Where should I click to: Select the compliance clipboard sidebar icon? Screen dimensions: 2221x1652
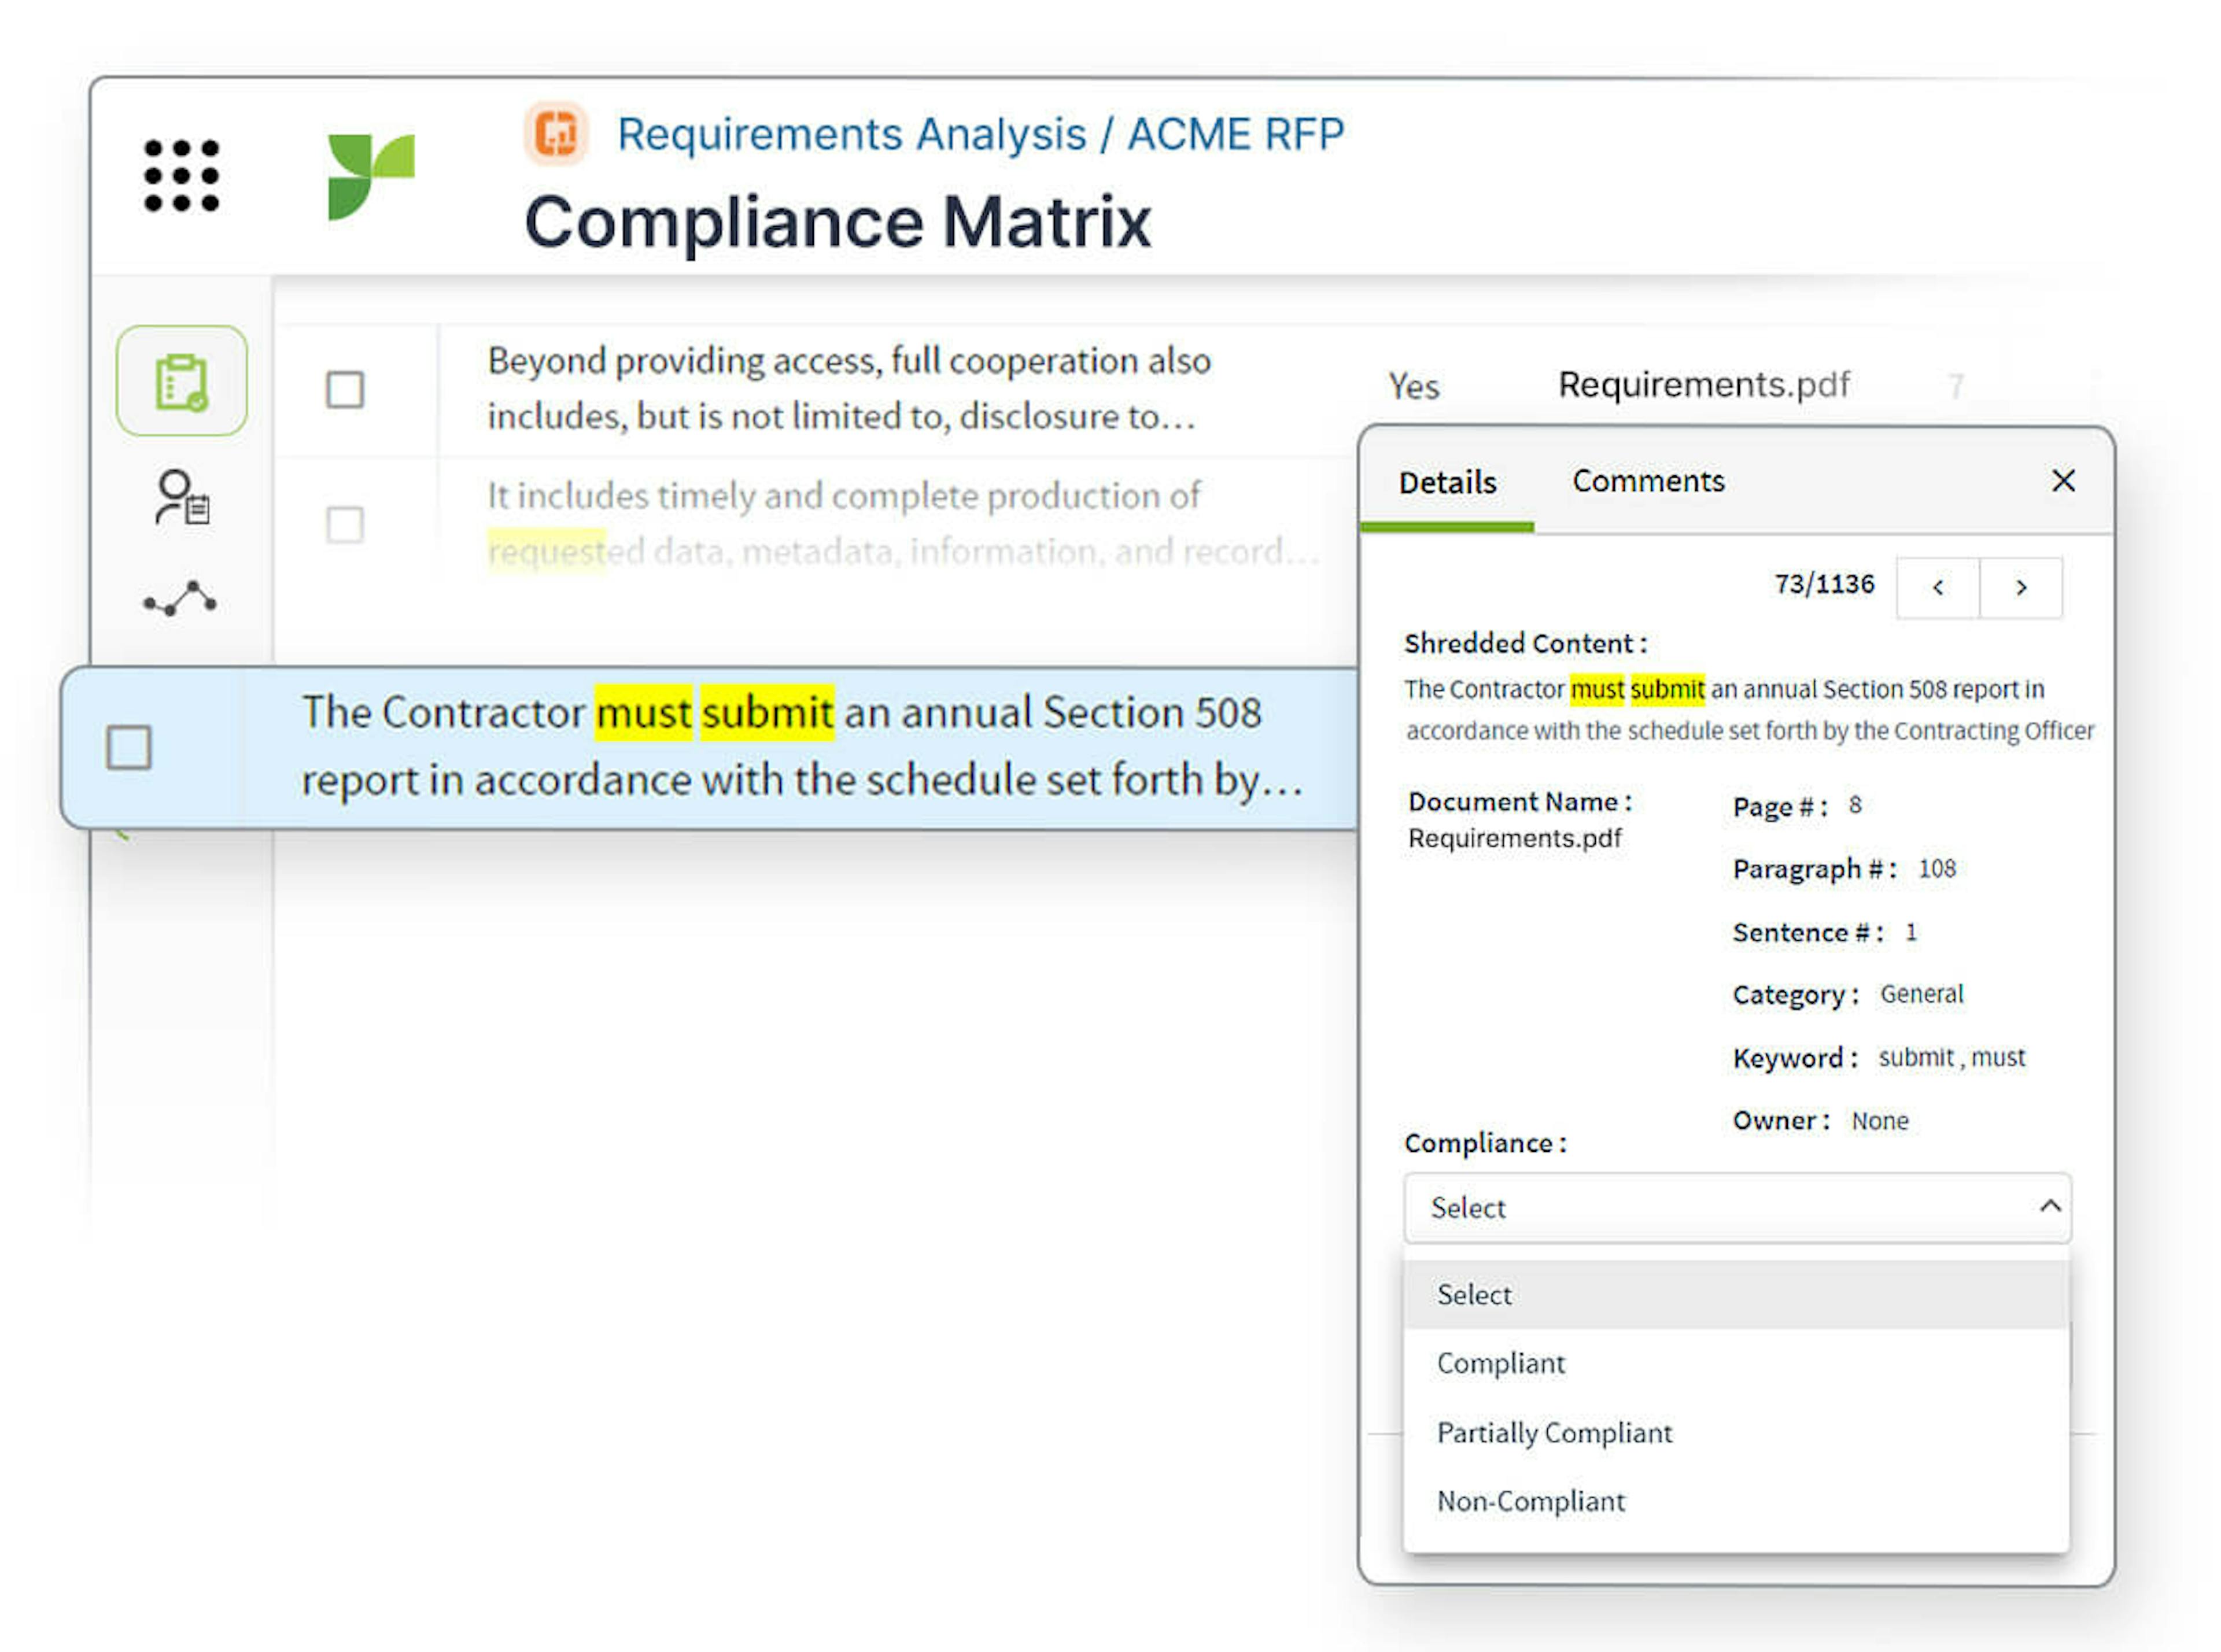(x=182, y=381)
